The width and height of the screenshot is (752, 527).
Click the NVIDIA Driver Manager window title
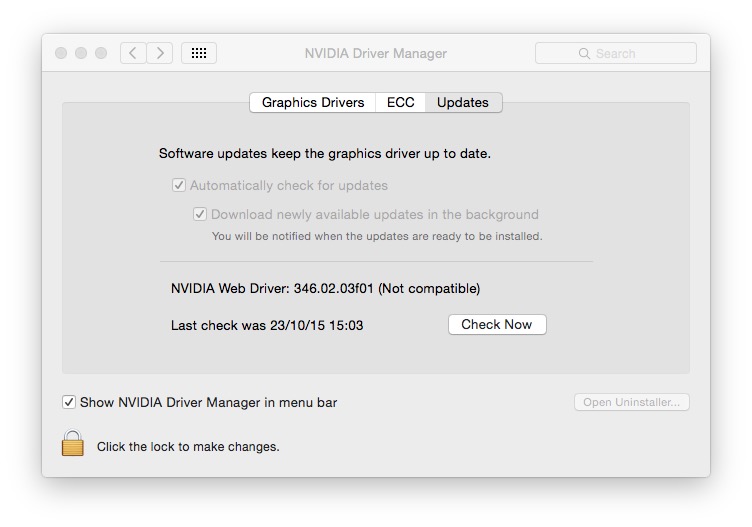376,53
